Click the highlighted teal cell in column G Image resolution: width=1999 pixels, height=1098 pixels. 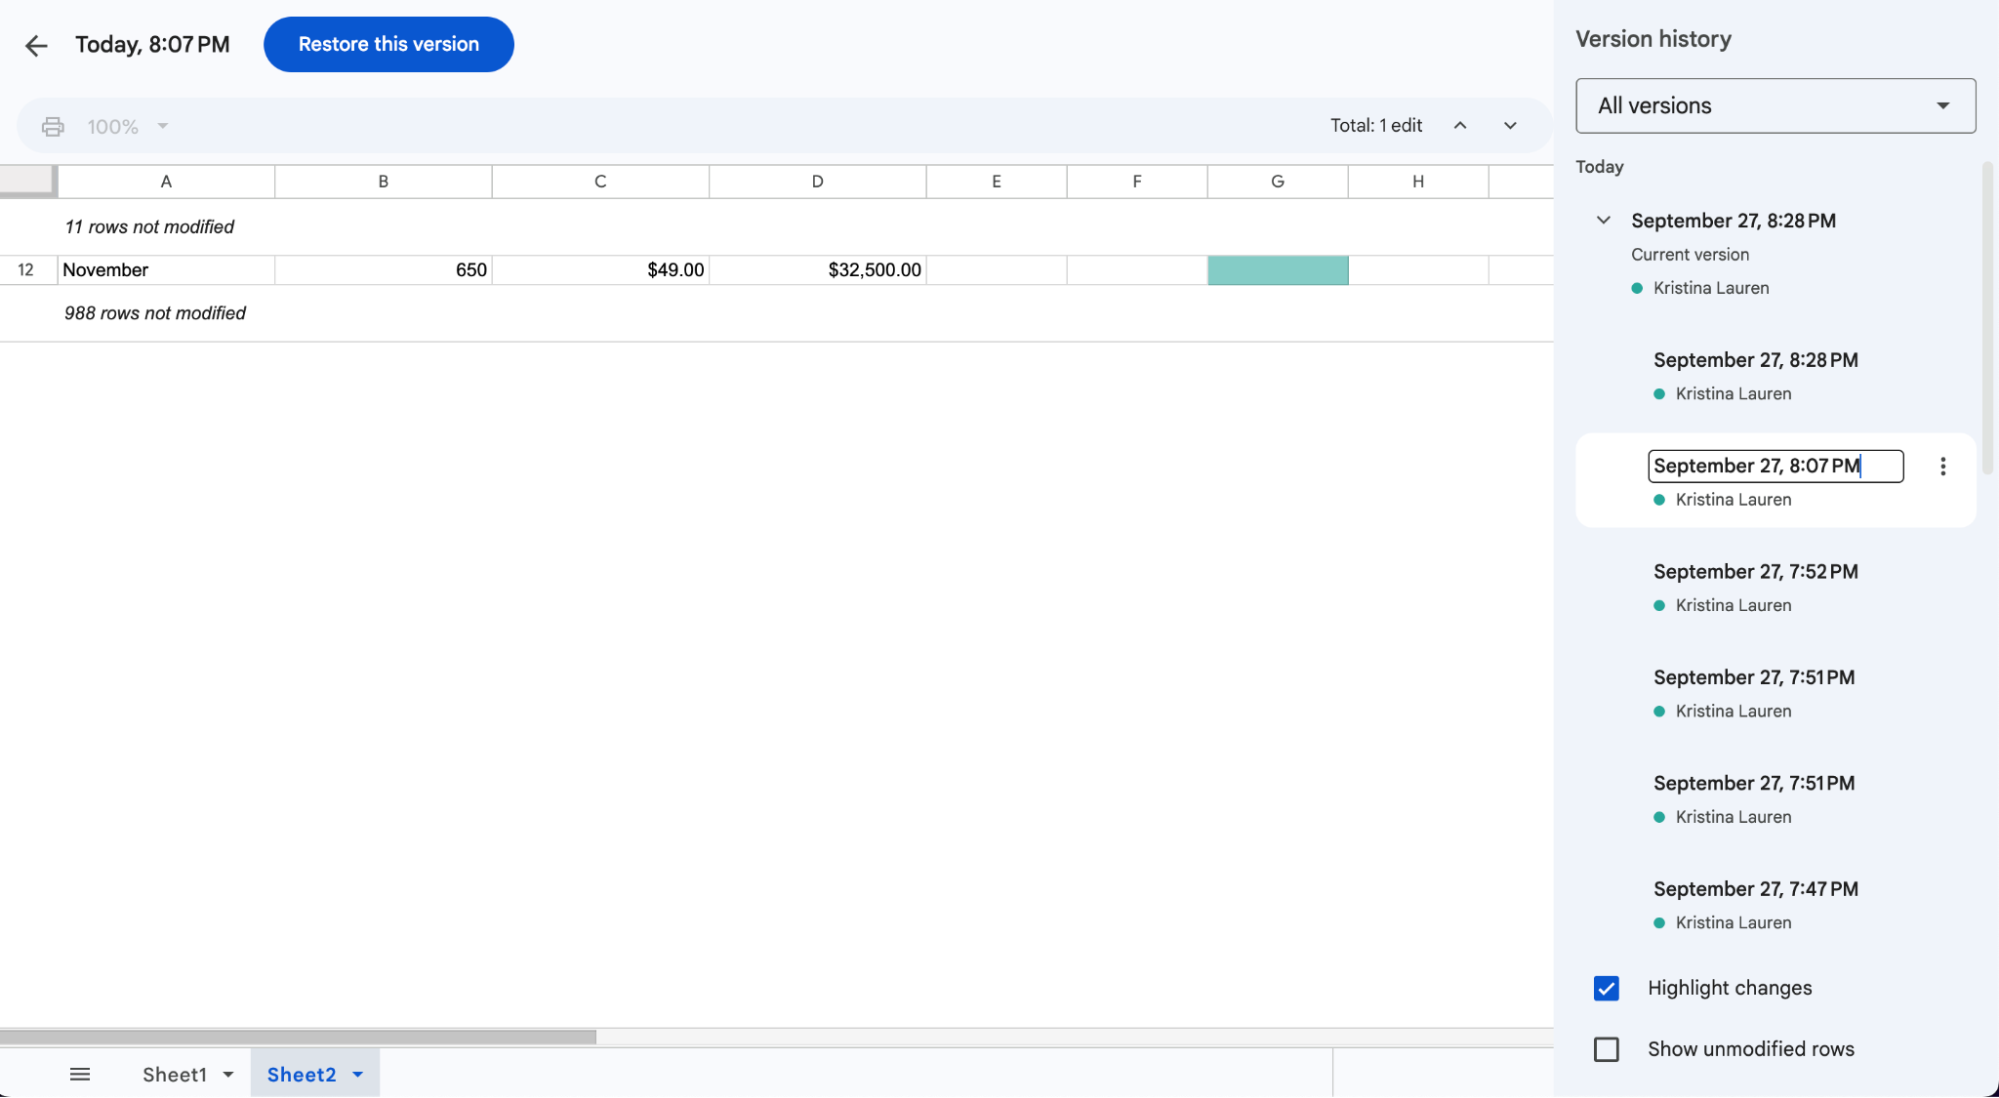point(1277,270)
